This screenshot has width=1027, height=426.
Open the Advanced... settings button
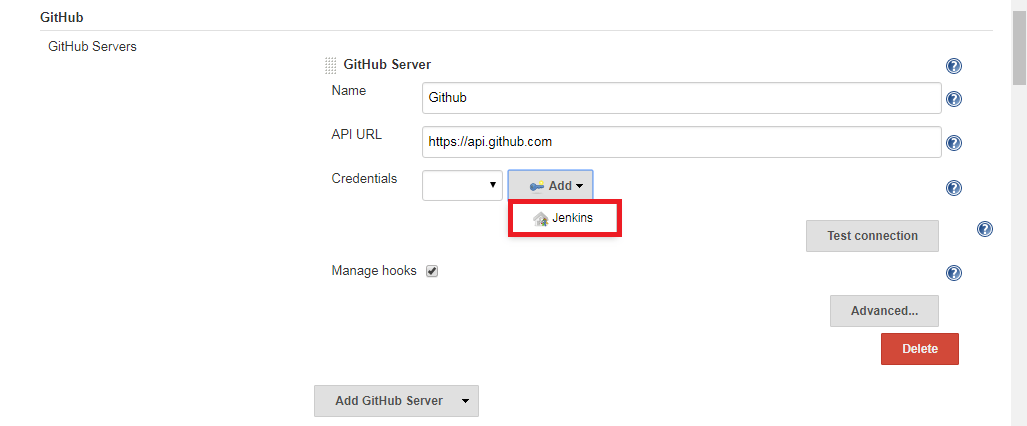pyautogui.click(x=884, y=311)
